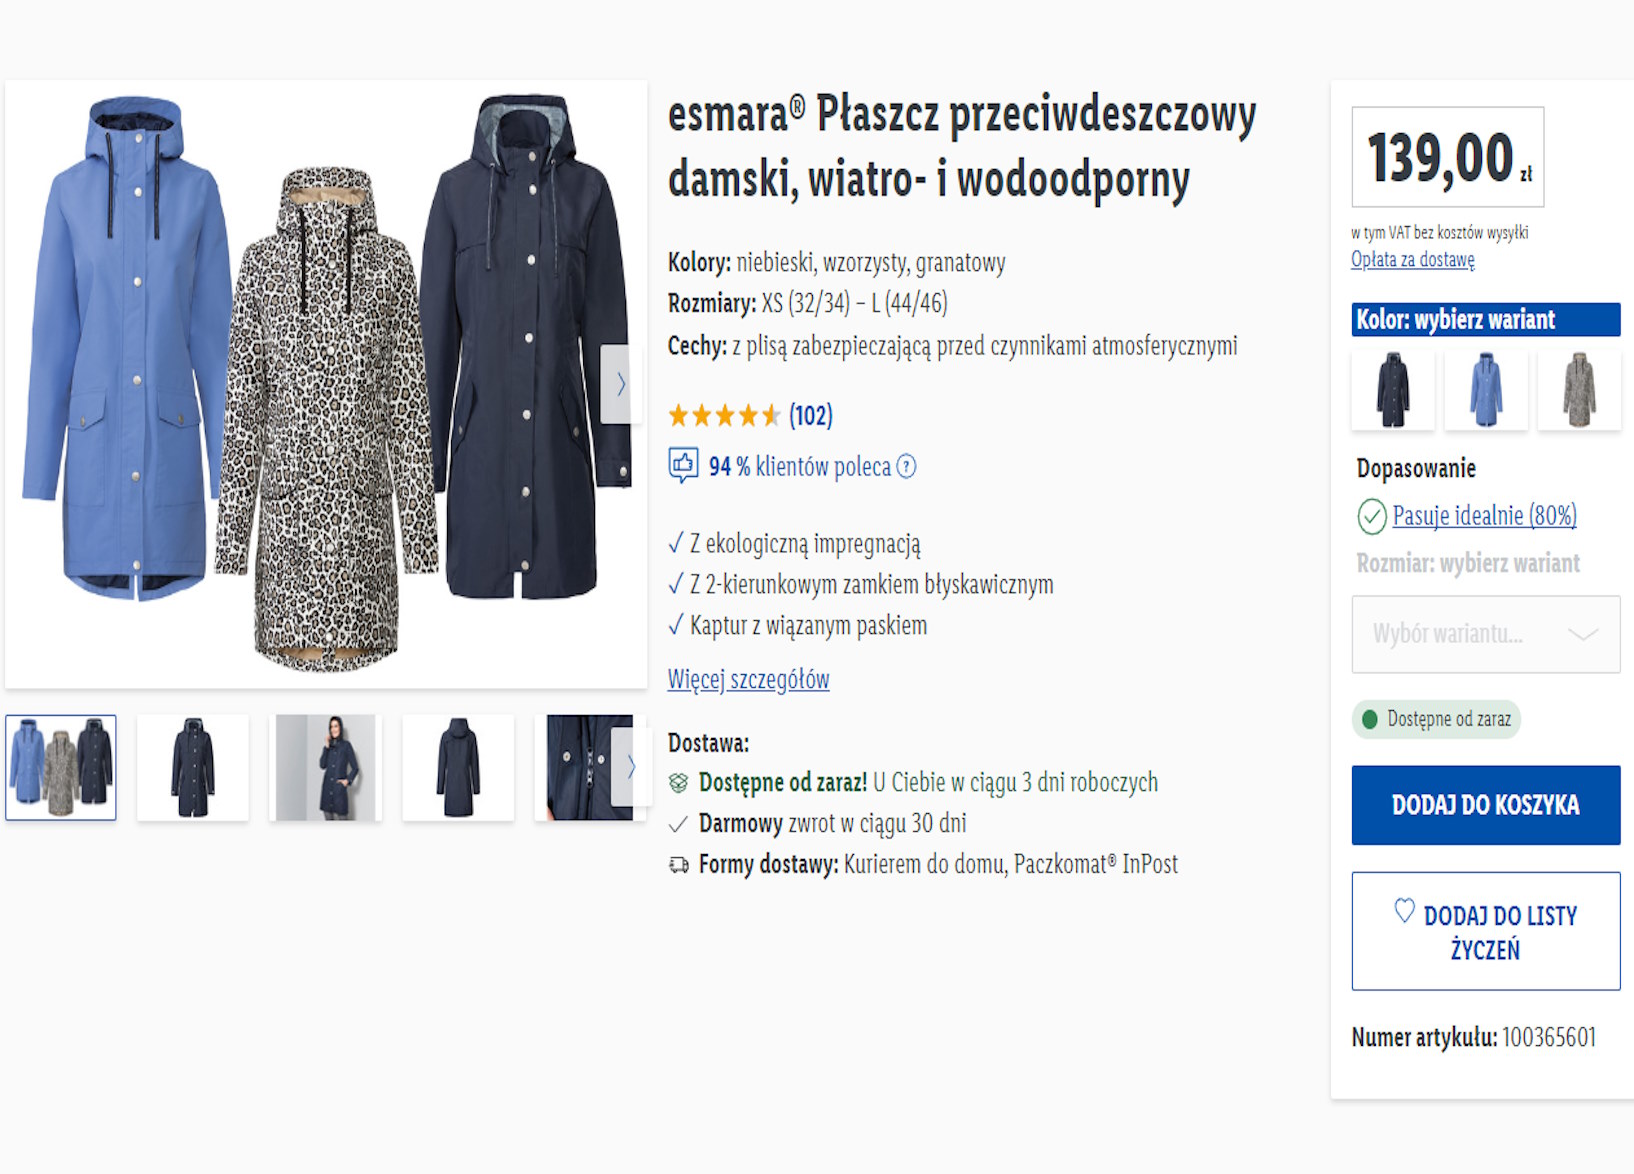Click the star rating icons
The width and height of the screenshot is (1634, 1174).
coord(723,415)
